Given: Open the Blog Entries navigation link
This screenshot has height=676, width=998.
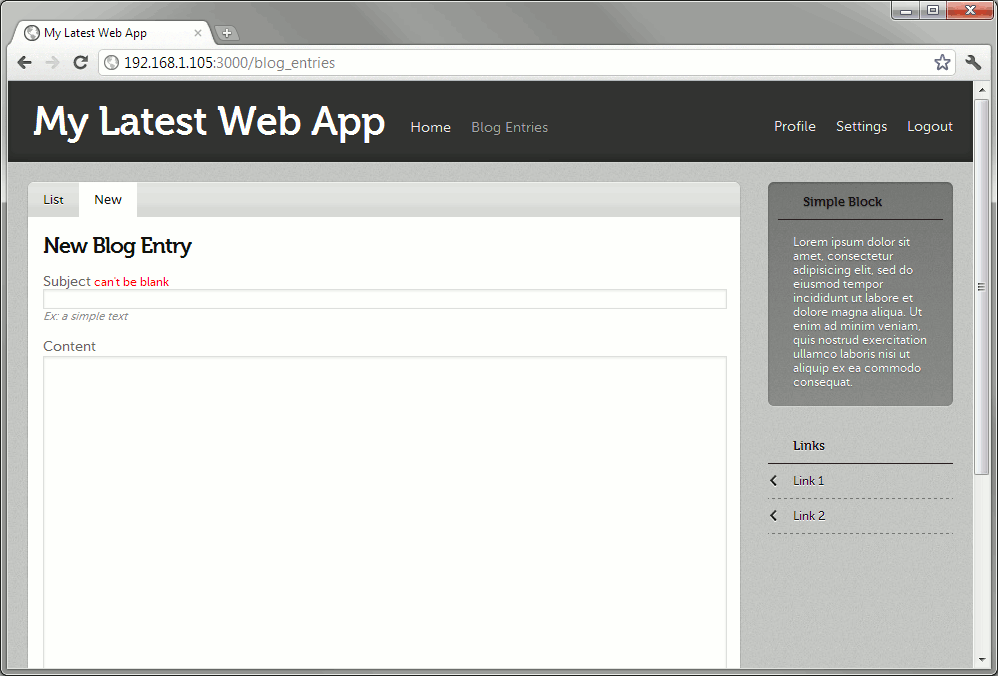Looking at the screenshot, I should pos(509,127).
